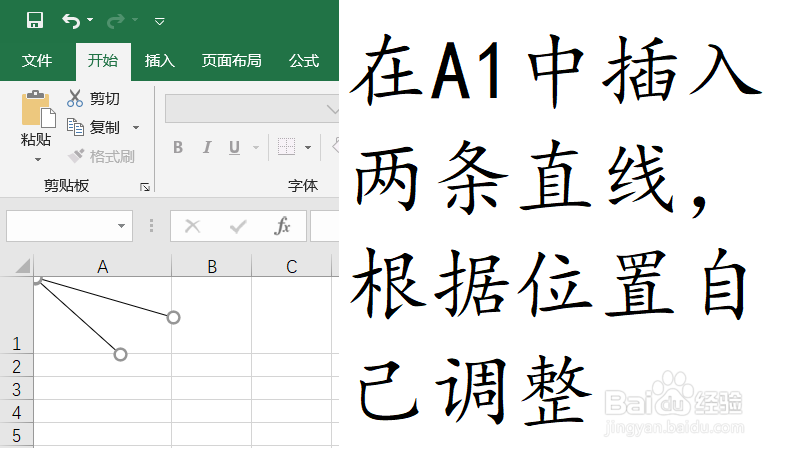Screen dimensions: 788x455
Task: Click the Select All corner triangle
Action: [x=23, y=265]
